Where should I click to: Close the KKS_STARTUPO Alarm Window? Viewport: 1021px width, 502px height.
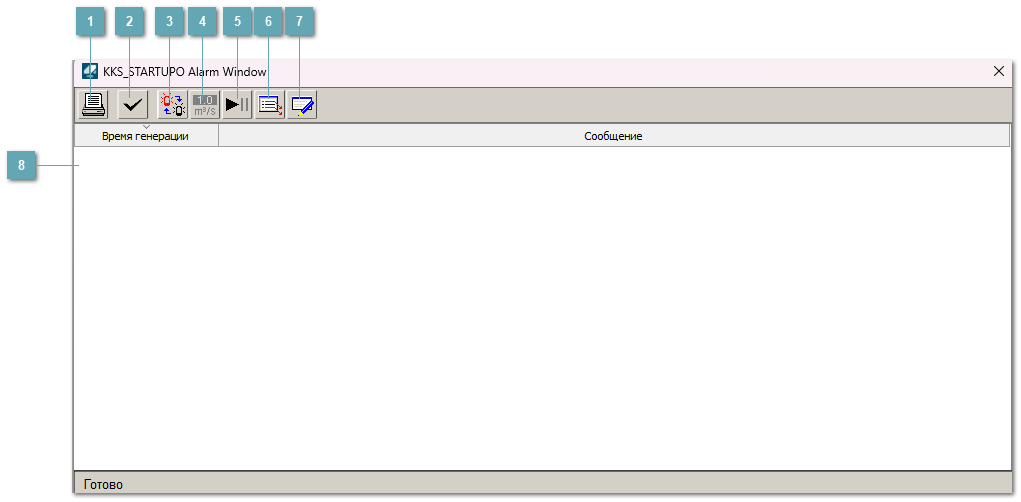click(x=998, y=72)
